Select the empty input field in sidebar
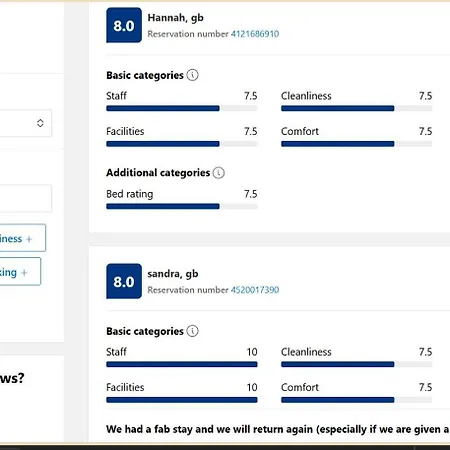The width and height of the screenshot is (450, 450). pyautogui.click(x=26, y=198)
